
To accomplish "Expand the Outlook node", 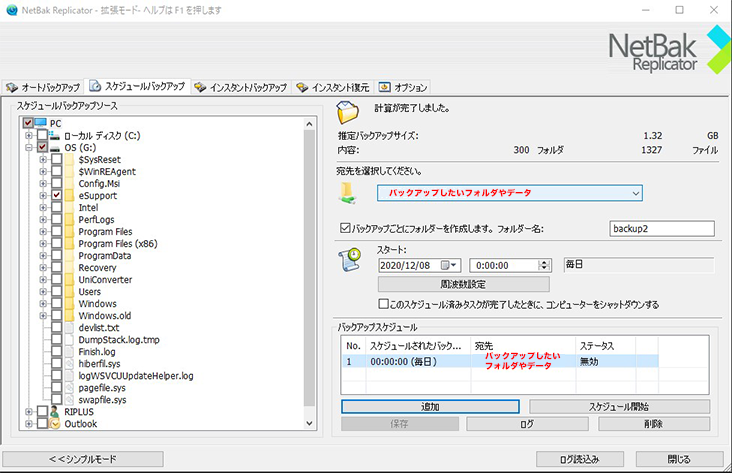I will [x=29, y=424].
